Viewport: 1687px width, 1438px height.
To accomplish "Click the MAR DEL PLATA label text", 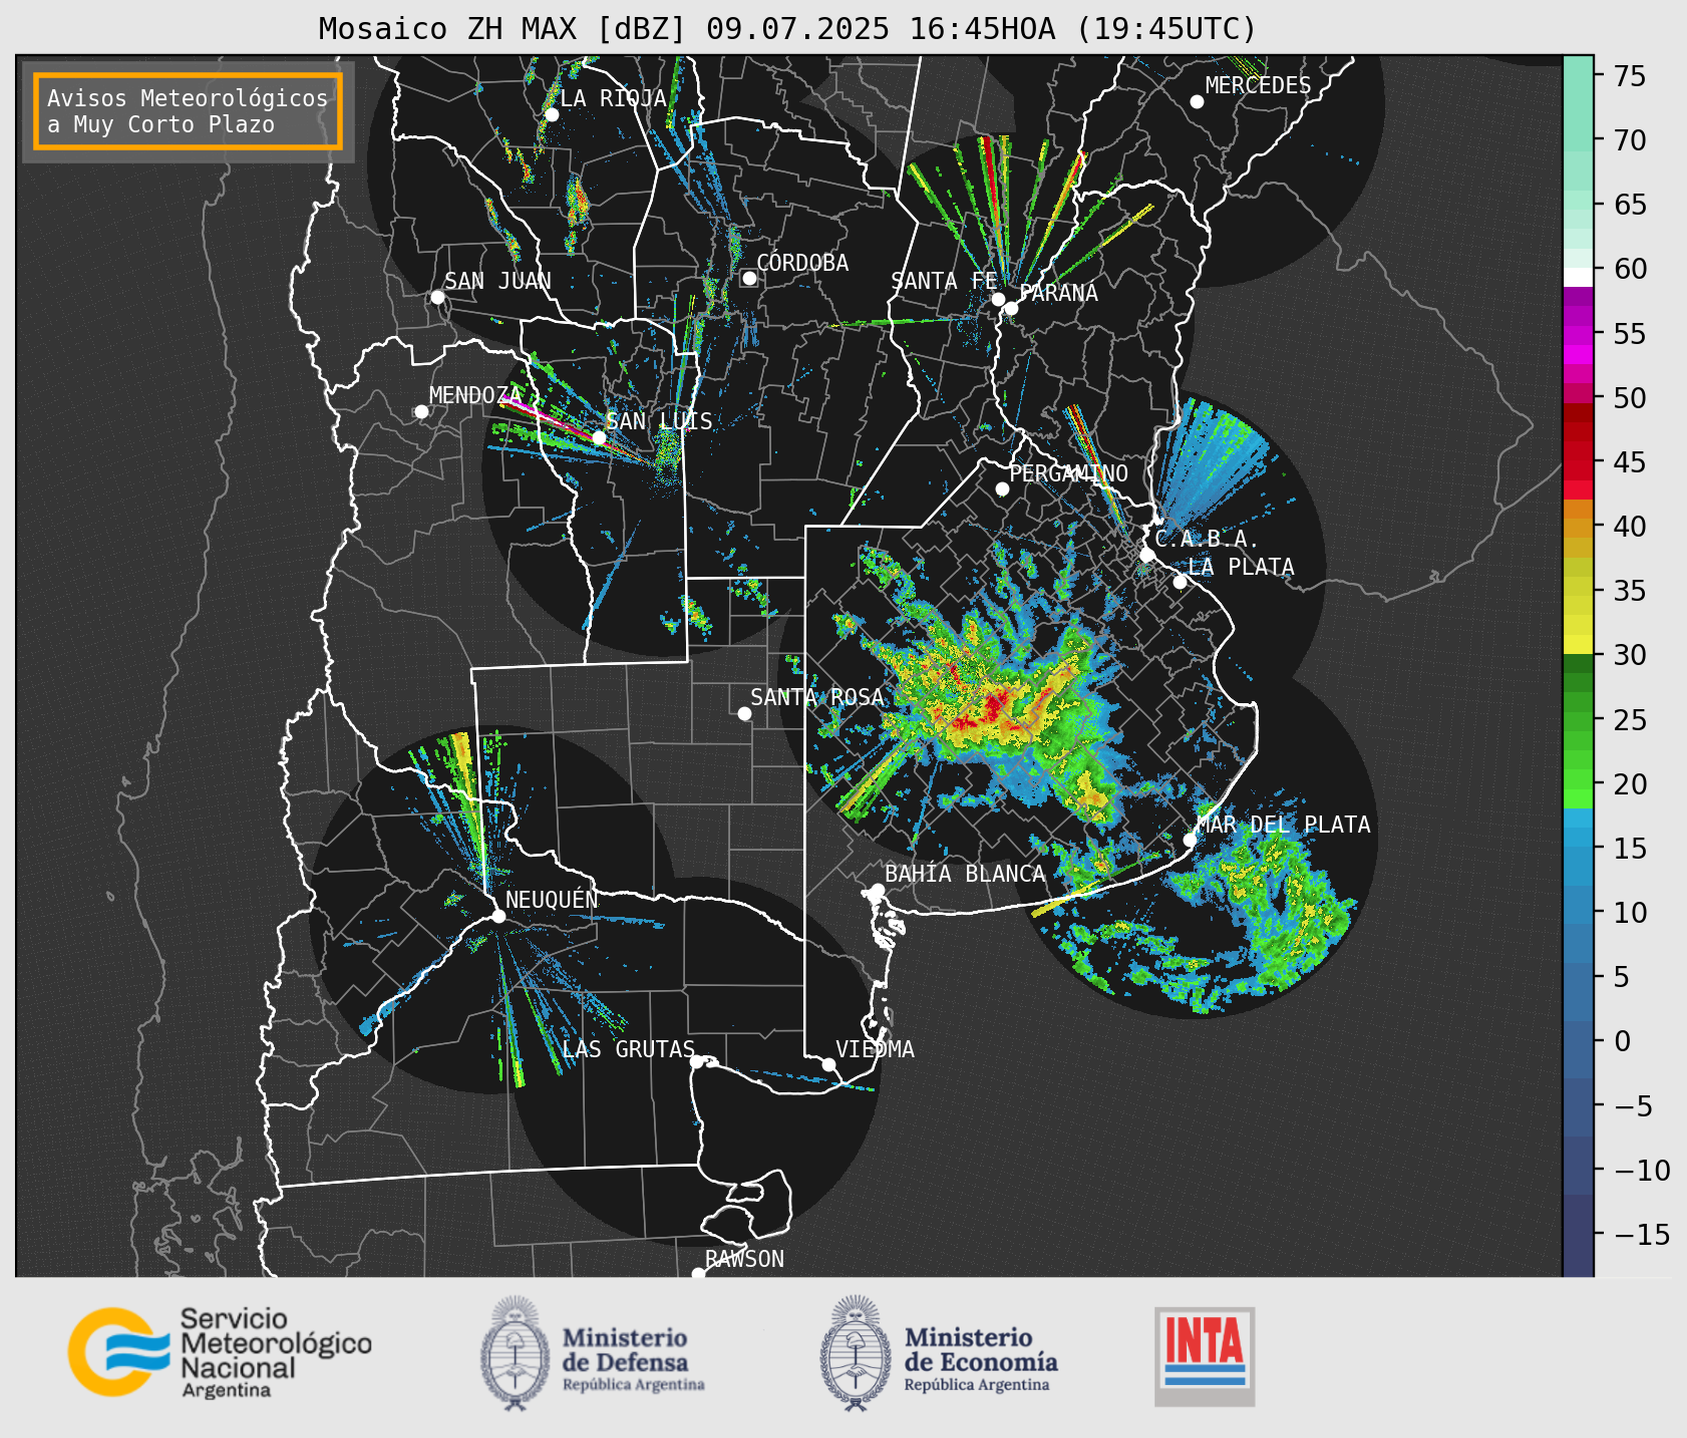I will tap(1283, 825).
